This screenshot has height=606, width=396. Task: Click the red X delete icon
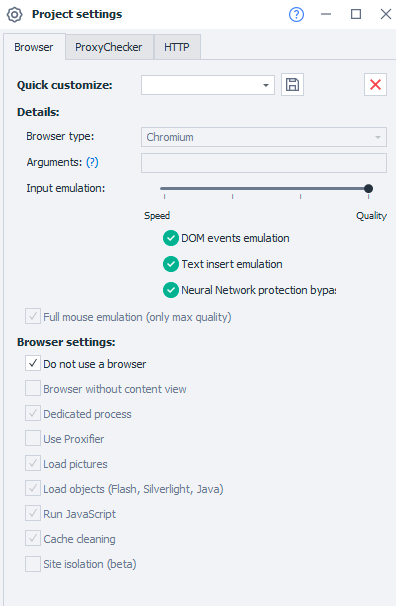[x=375, y=85]
